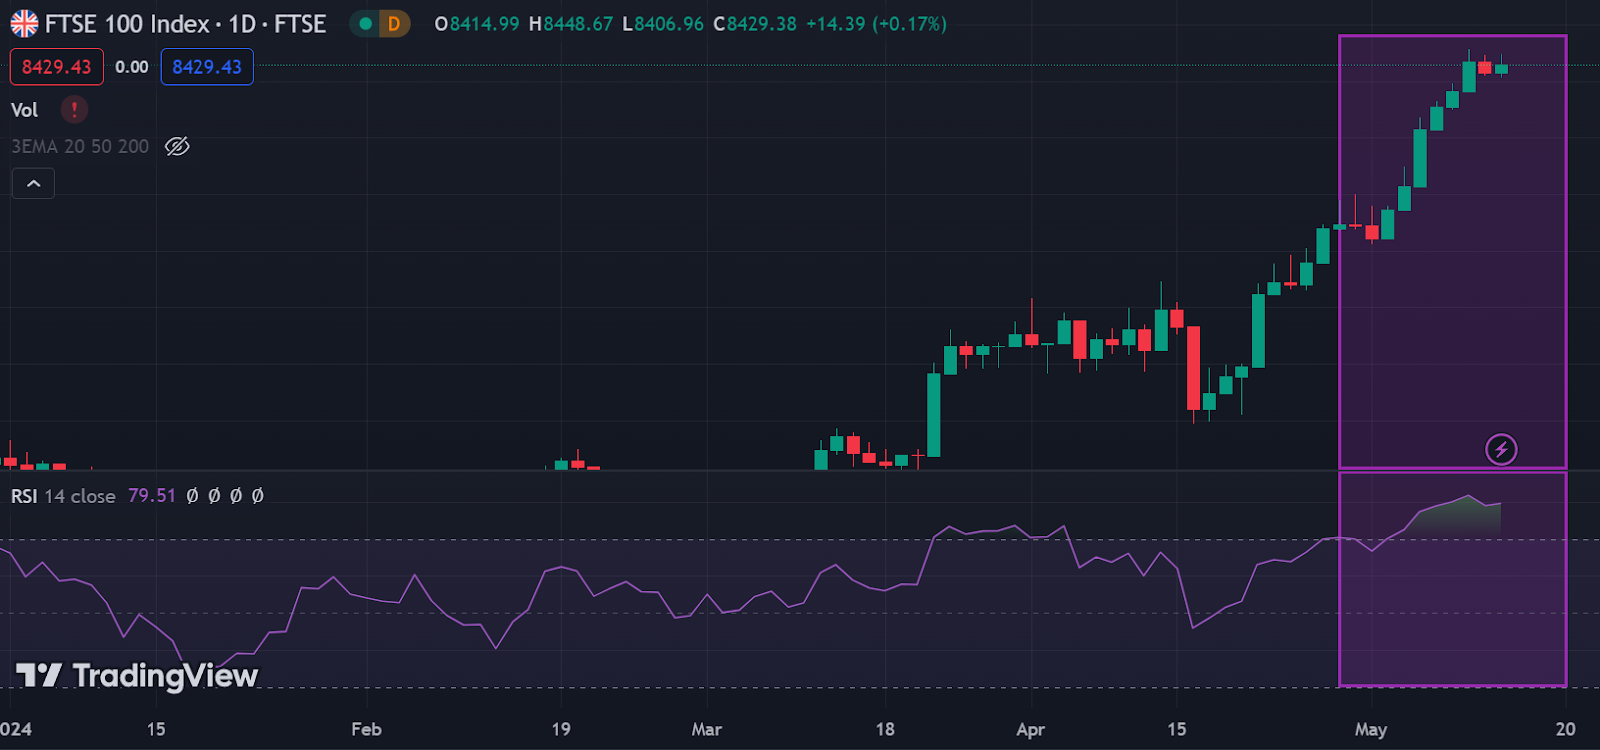The width and height of the screenshot is (1600, 750).
Task: Click the orange D delayed data badge
Action: coord(394,23)
